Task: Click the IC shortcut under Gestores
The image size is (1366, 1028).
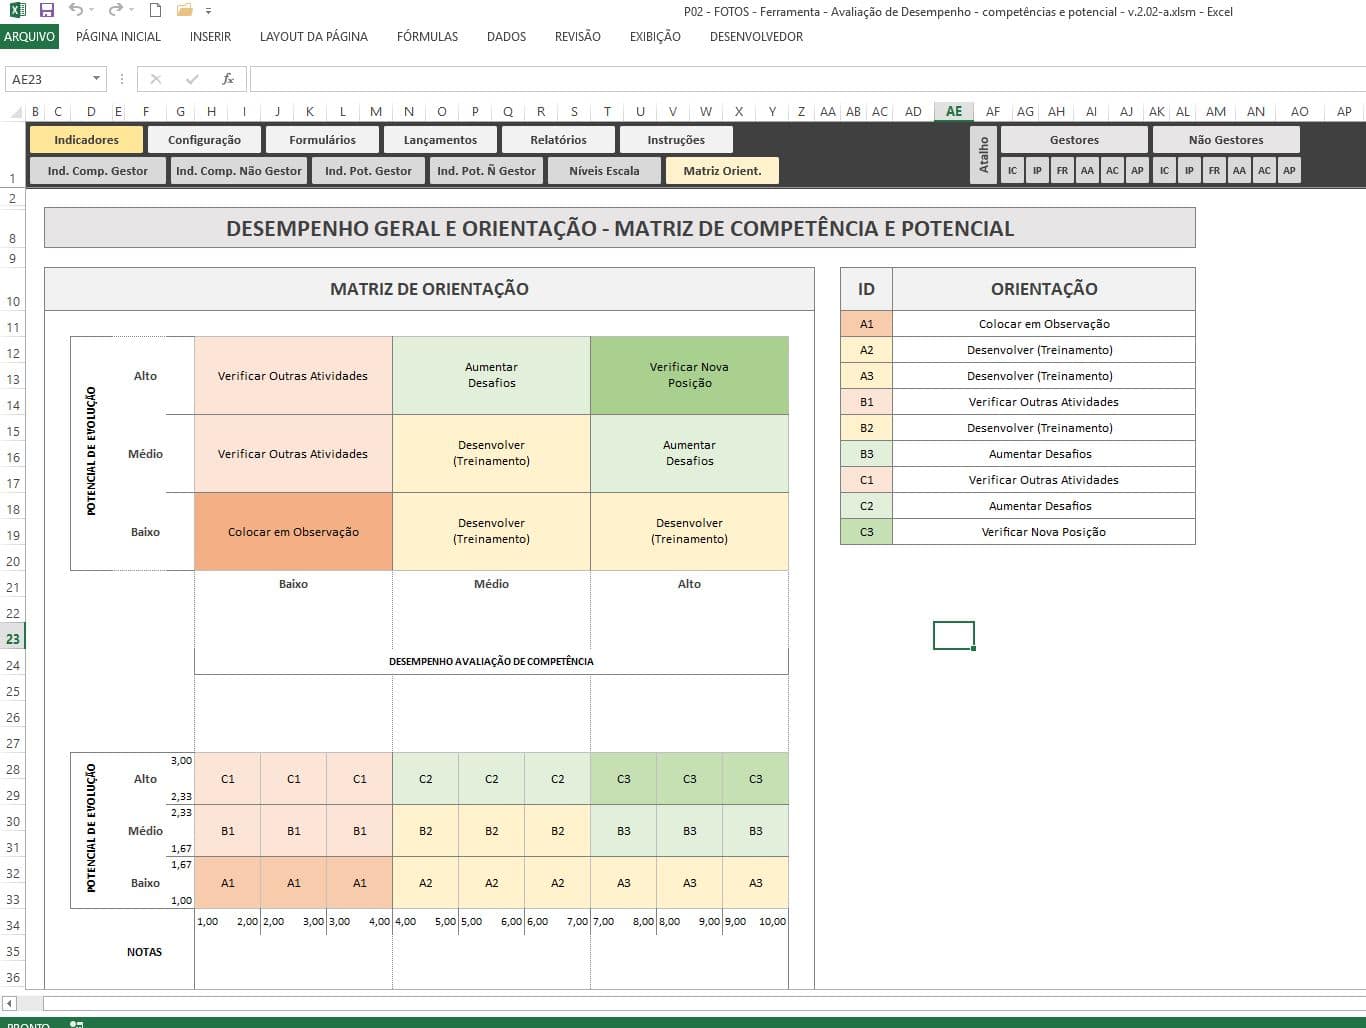Action: [1012, 171]
